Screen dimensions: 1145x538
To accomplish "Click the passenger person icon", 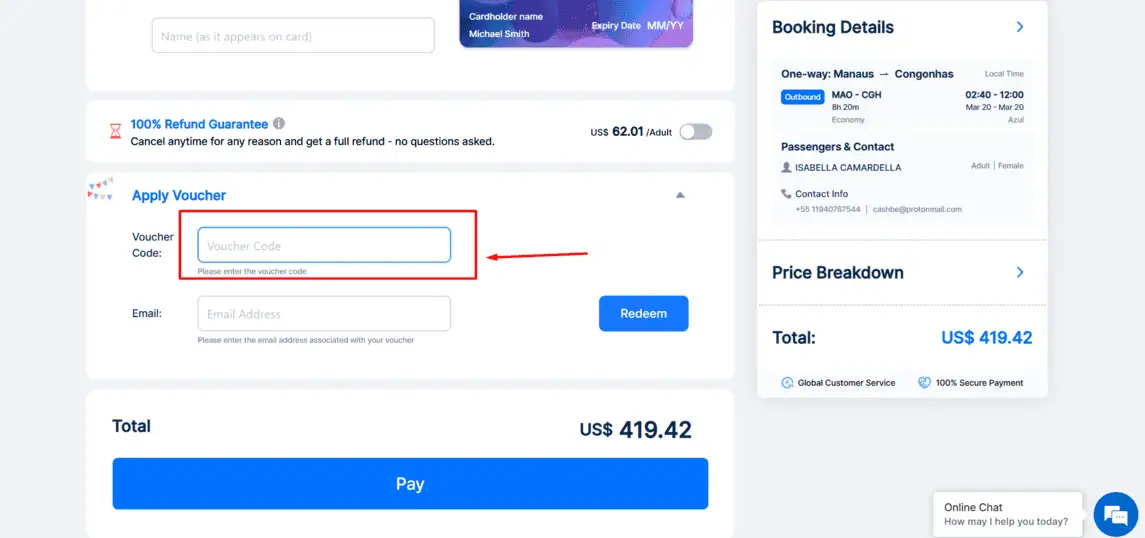I will (x=786, y=167).
